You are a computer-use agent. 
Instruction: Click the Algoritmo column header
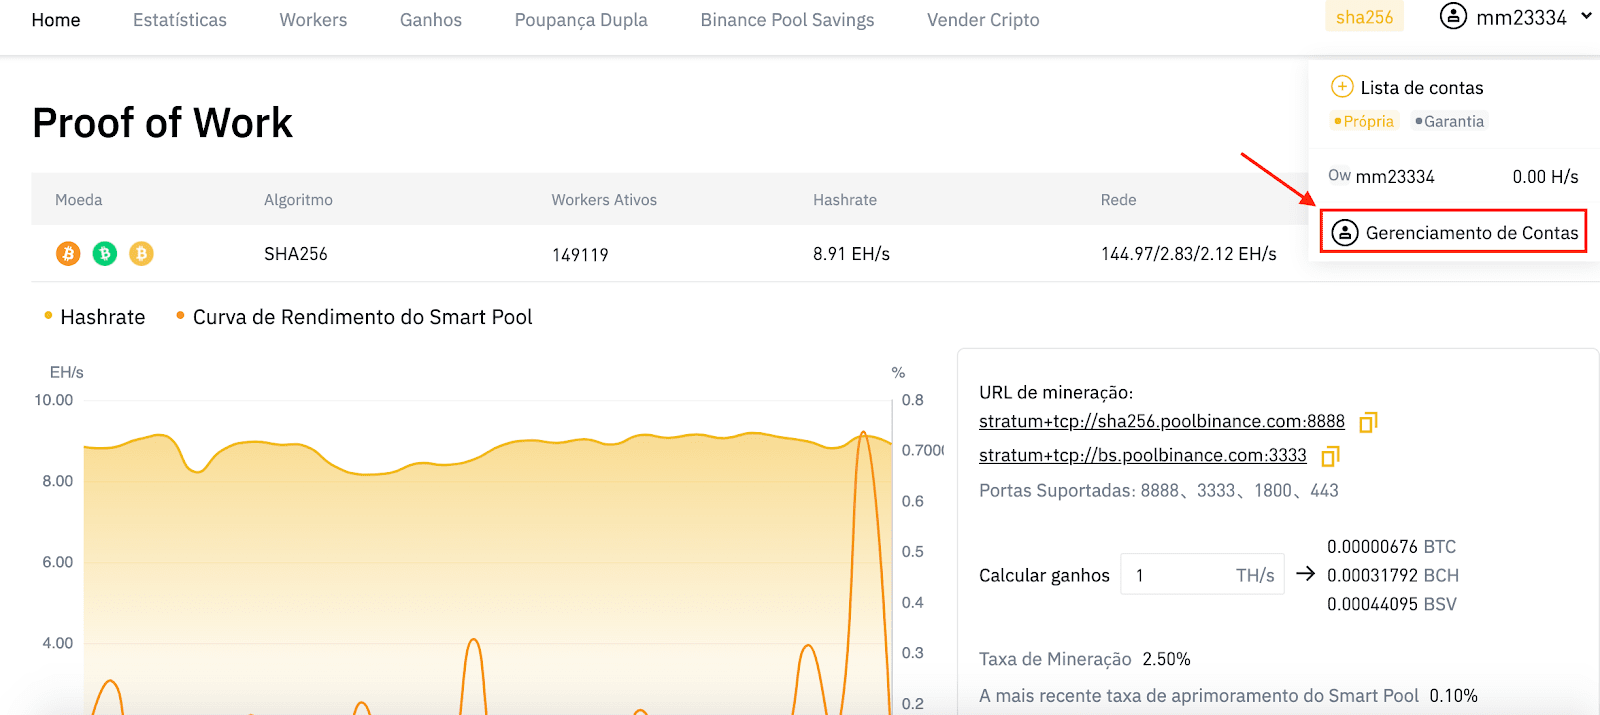[x=298, y=200]
